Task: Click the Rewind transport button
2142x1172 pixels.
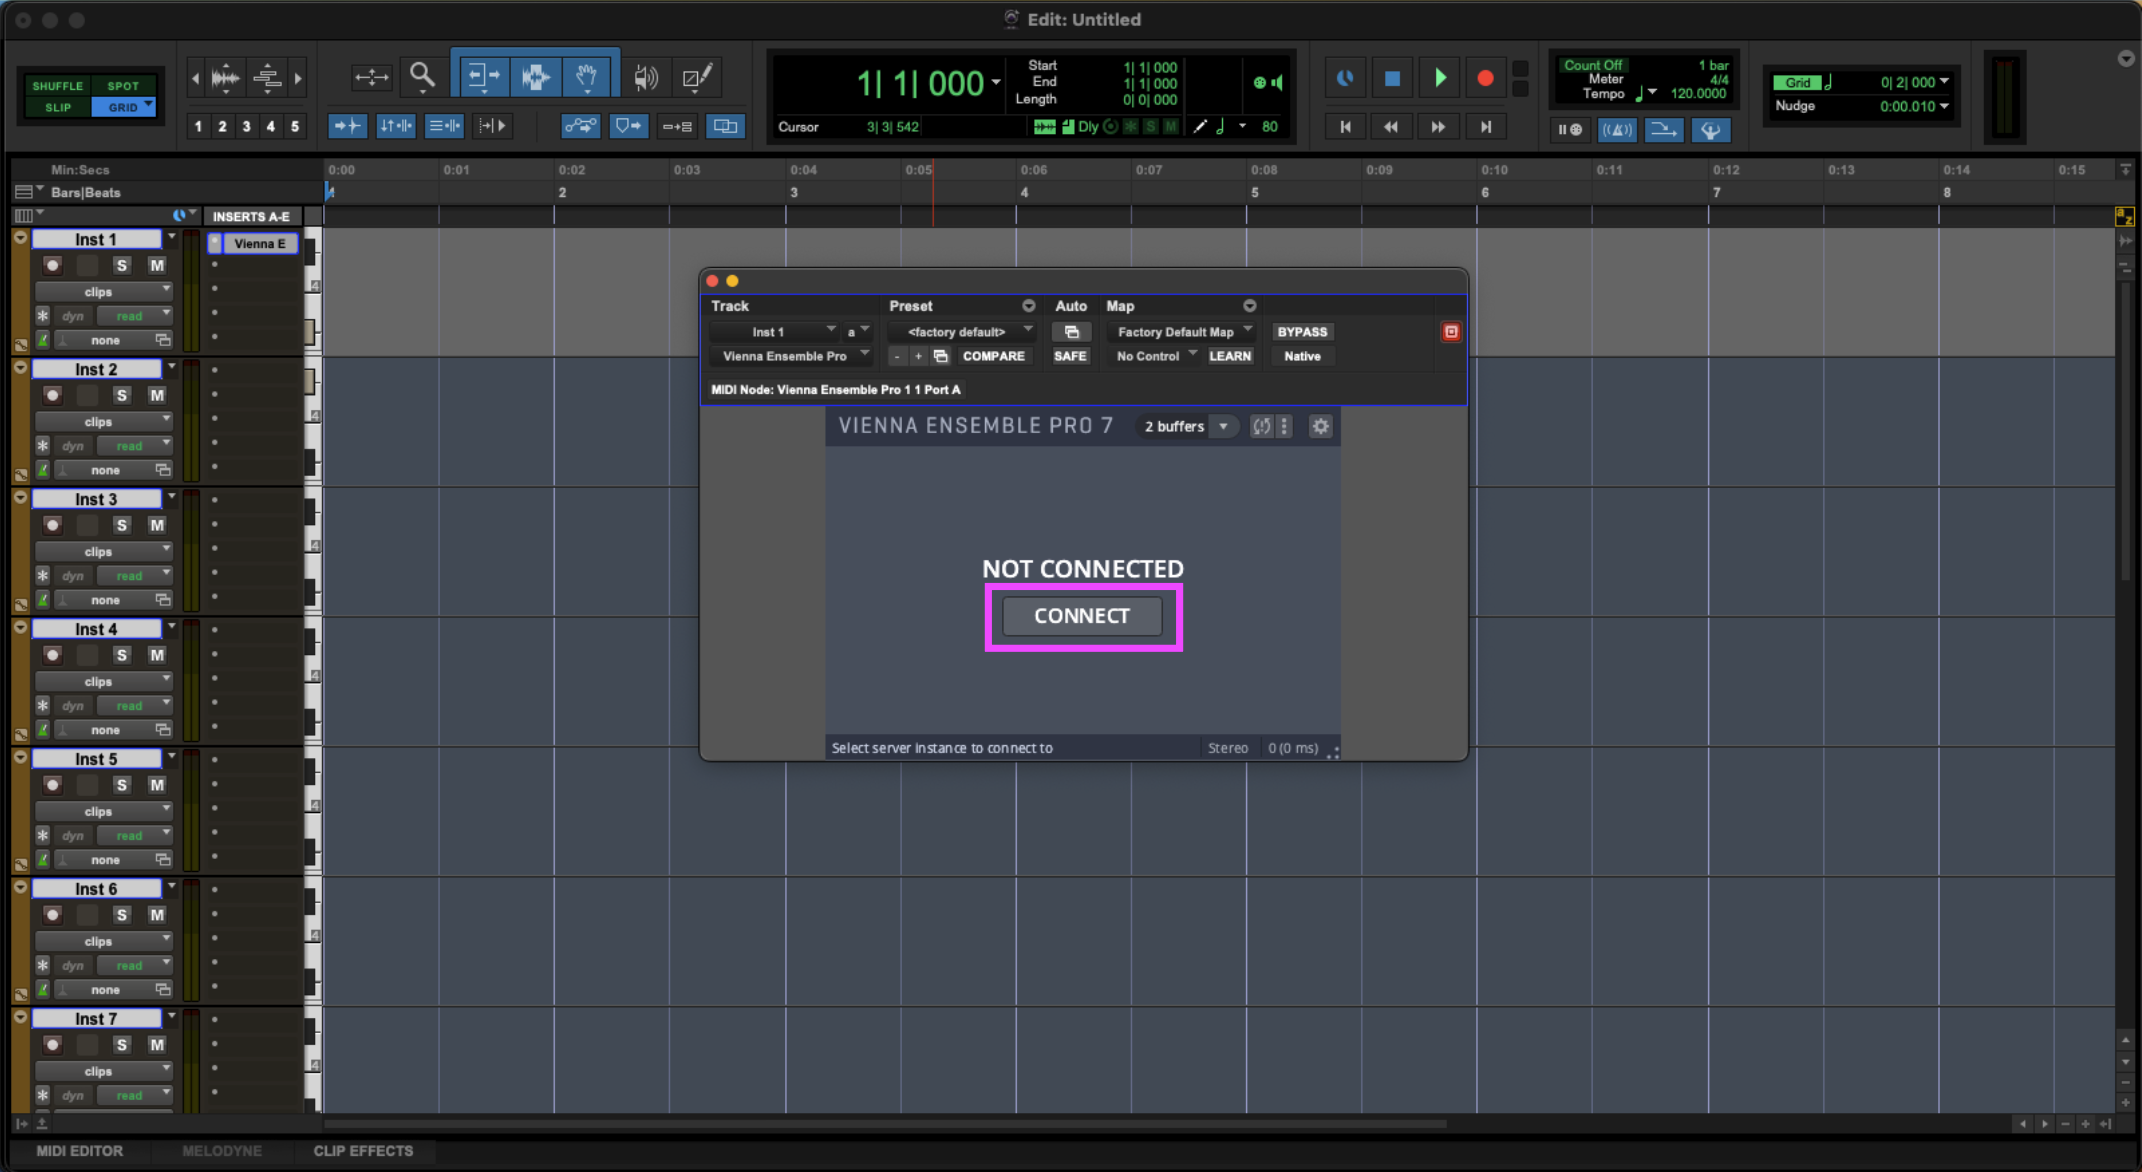Action: (x=1391, y=127)
